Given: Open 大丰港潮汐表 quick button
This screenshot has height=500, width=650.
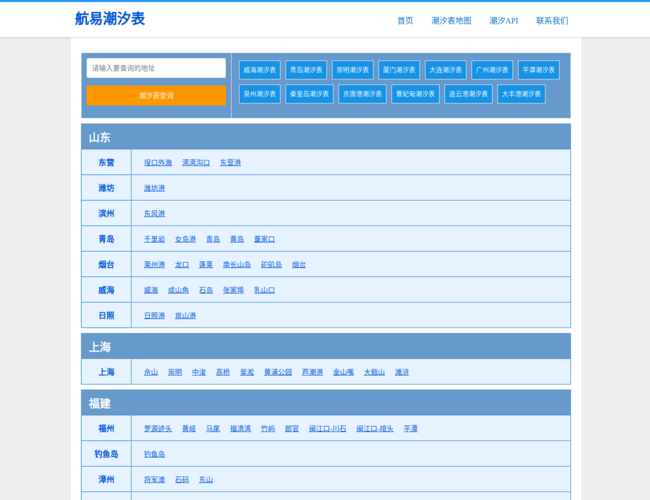Looking at the screenshot, I should [521, 94].
